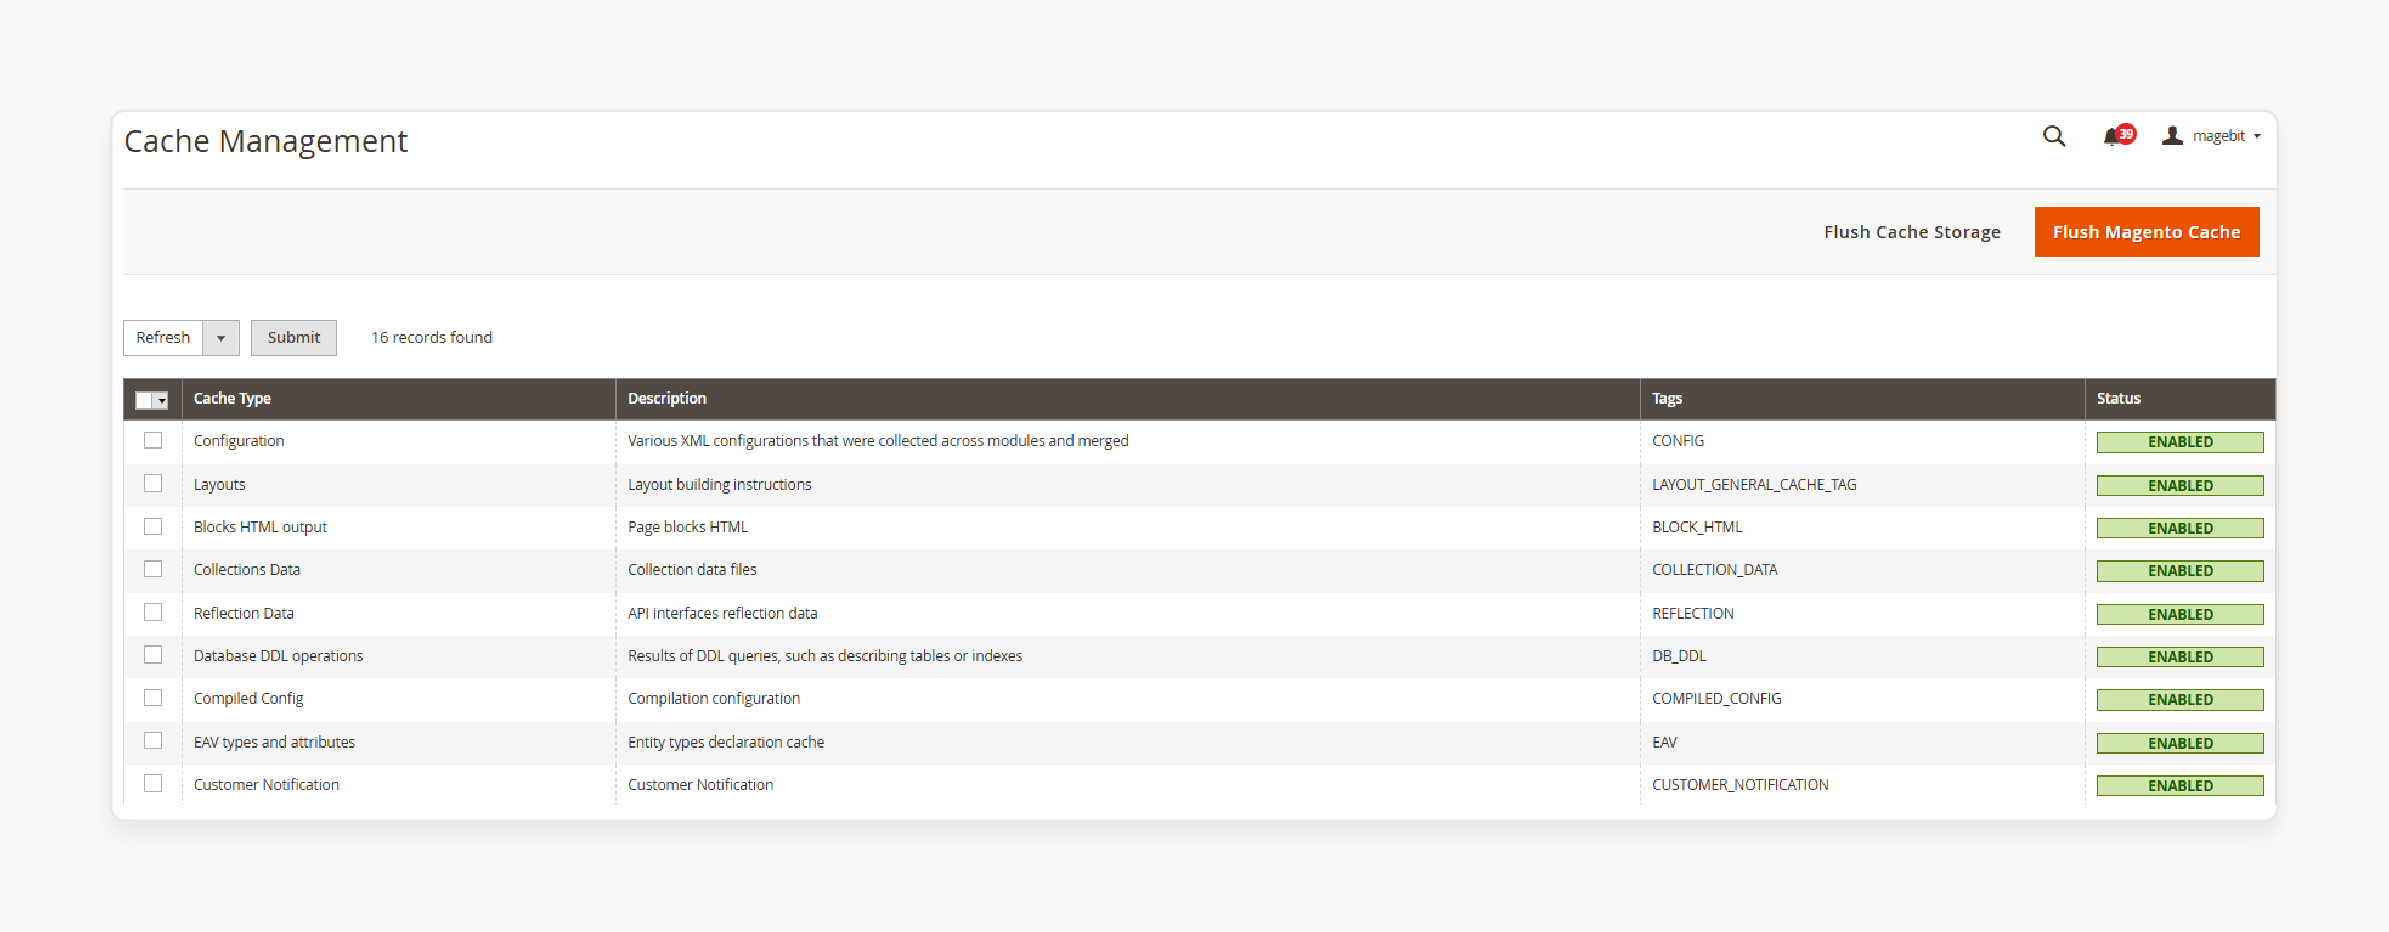Check the Configuration cache checkbox
Viewport: 2389px width, 932px height.
[x=153, y=440]
